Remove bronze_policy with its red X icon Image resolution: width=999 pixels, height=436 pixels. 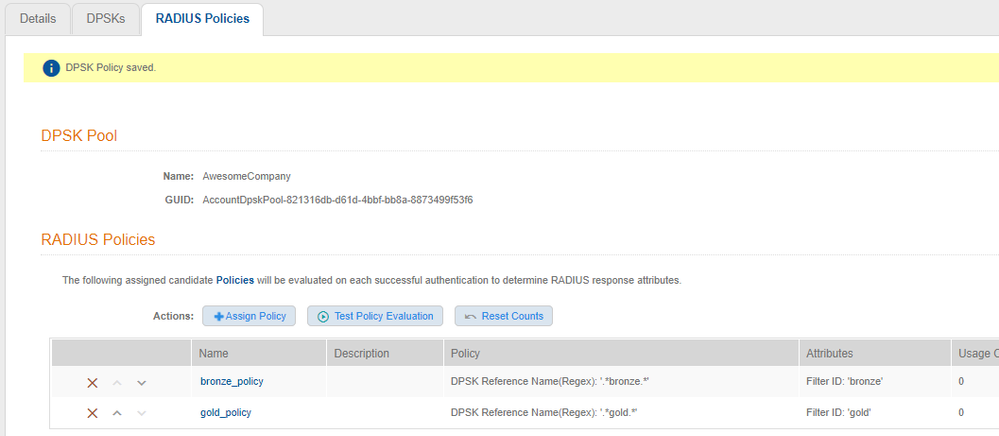click(92, 382)
